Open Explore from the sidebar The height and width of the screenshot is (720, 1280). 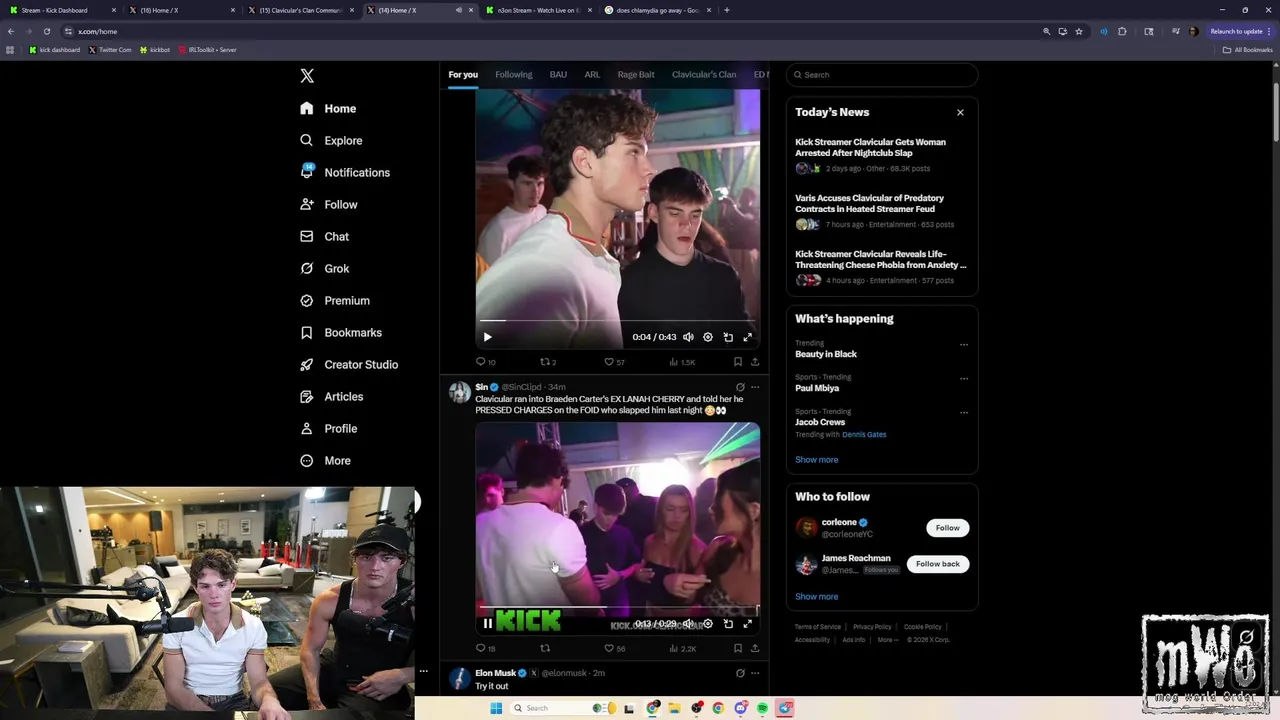[332, 141]
